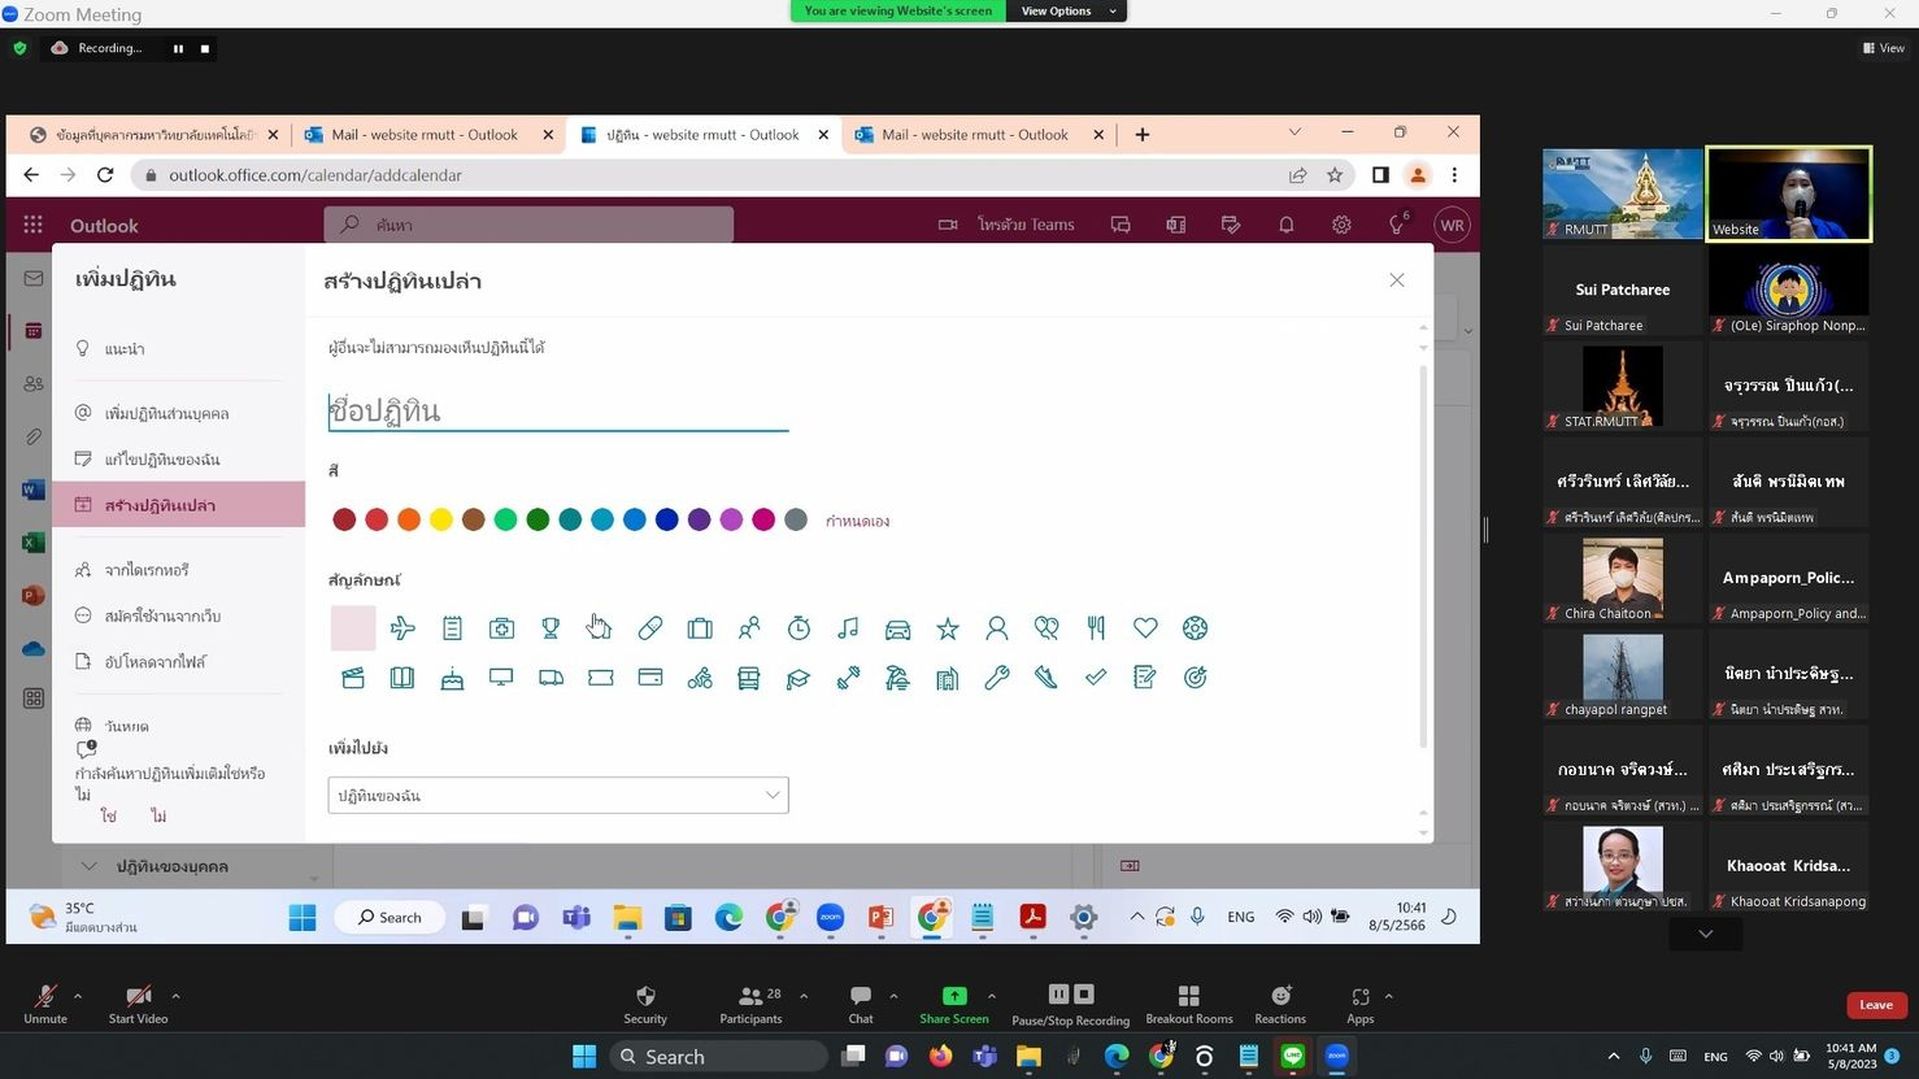Select the bicycle charm icon

(x=699, y=678)
